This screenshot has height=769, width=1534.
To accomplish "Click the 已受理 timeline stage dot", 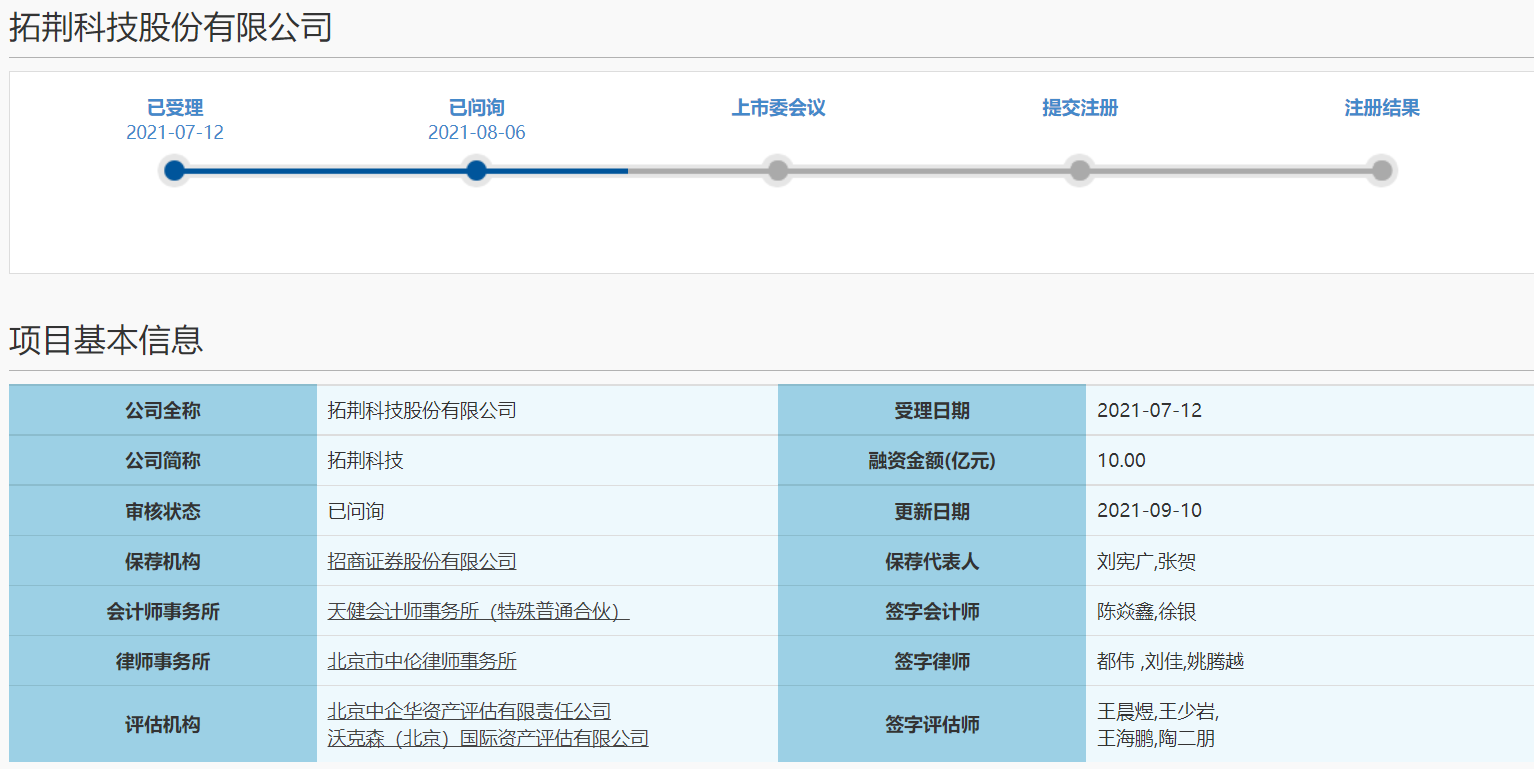I will (174, 171).
